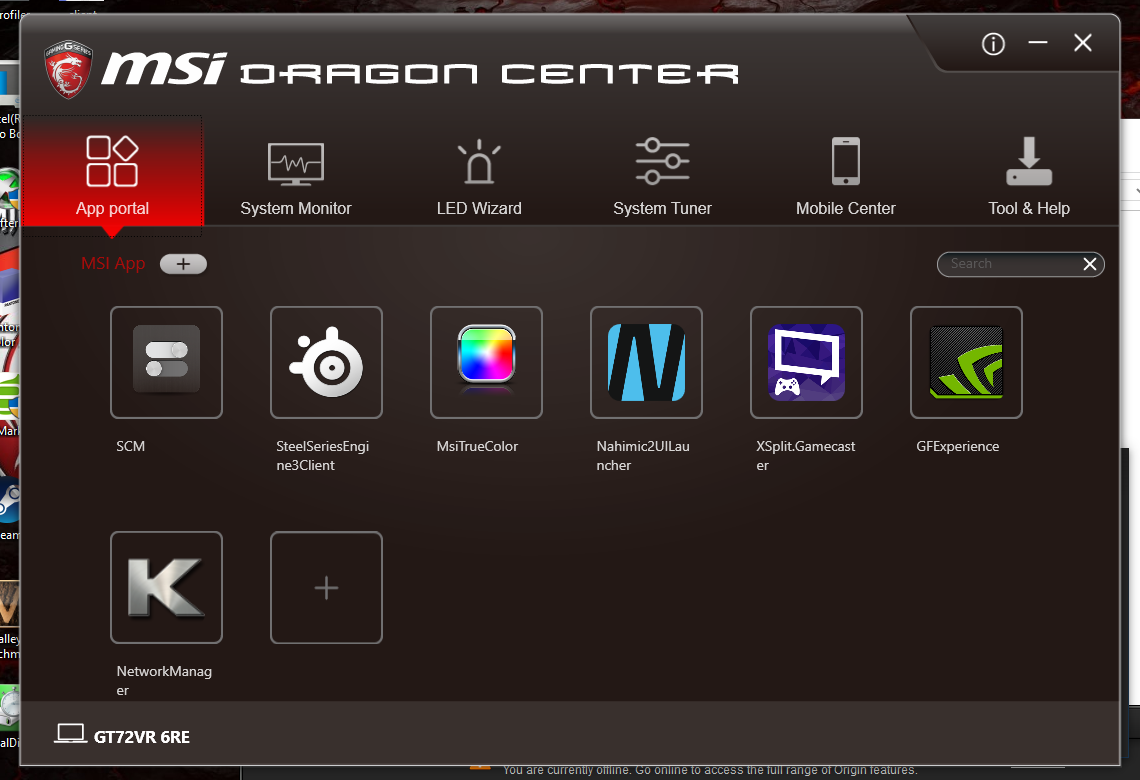Click the laptop icon beside GT72VR 6RE
Viewport: 1140px width, 780px height.
[x=71, y=733]
